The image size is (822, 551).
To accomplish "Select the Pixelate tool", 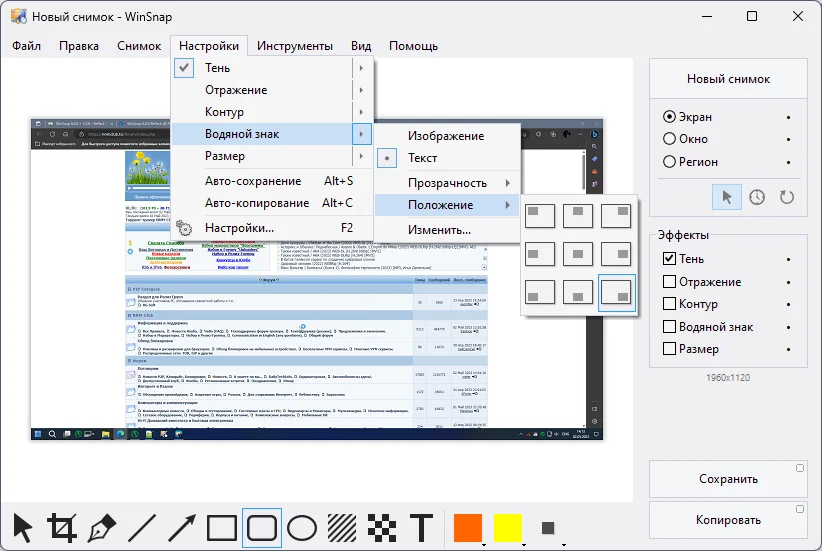I will coord(382,528).
